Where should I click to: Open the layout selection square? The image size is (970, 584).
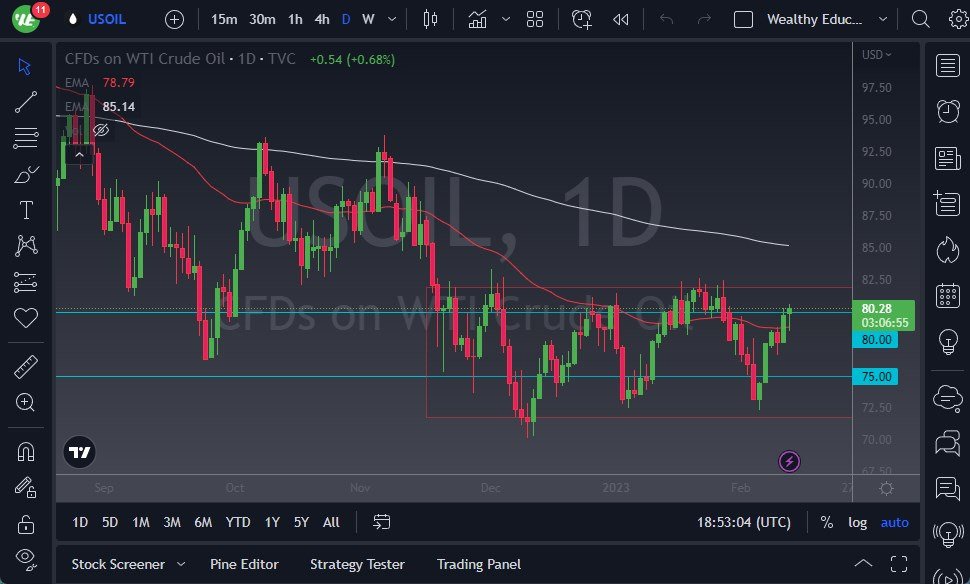coord(743,20)
